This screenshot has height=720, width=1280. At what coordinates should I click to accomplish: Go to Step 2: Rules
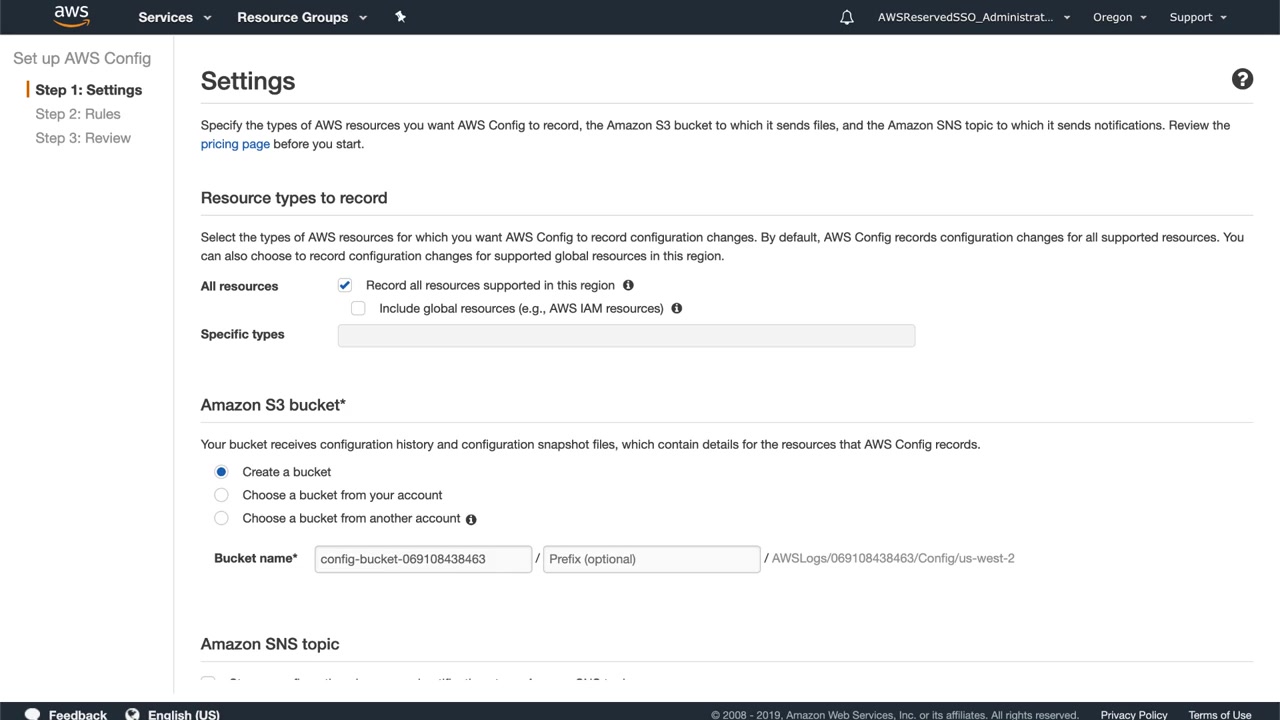point(78,114)
